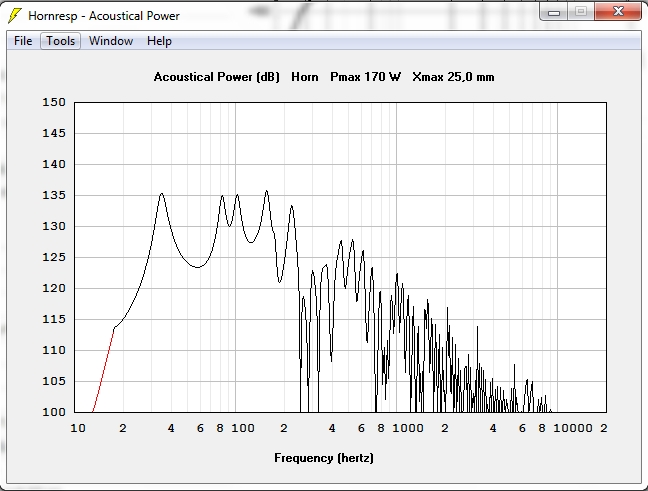Click the 'Horn' label in chart heading
Viewport: 648px width, 491px height.
305,77
